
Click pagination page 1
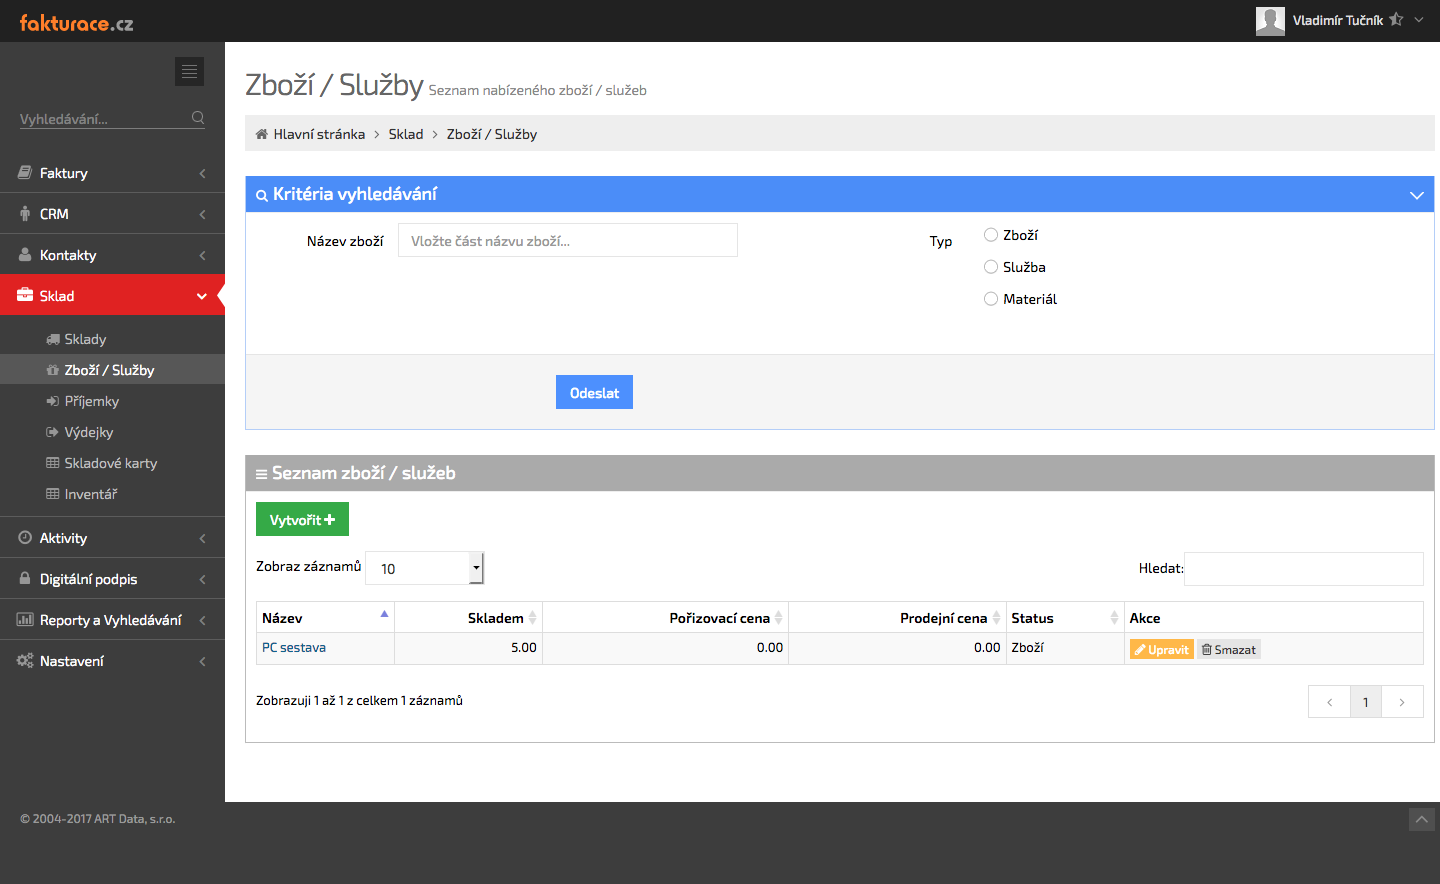(x=1366, y=702)
